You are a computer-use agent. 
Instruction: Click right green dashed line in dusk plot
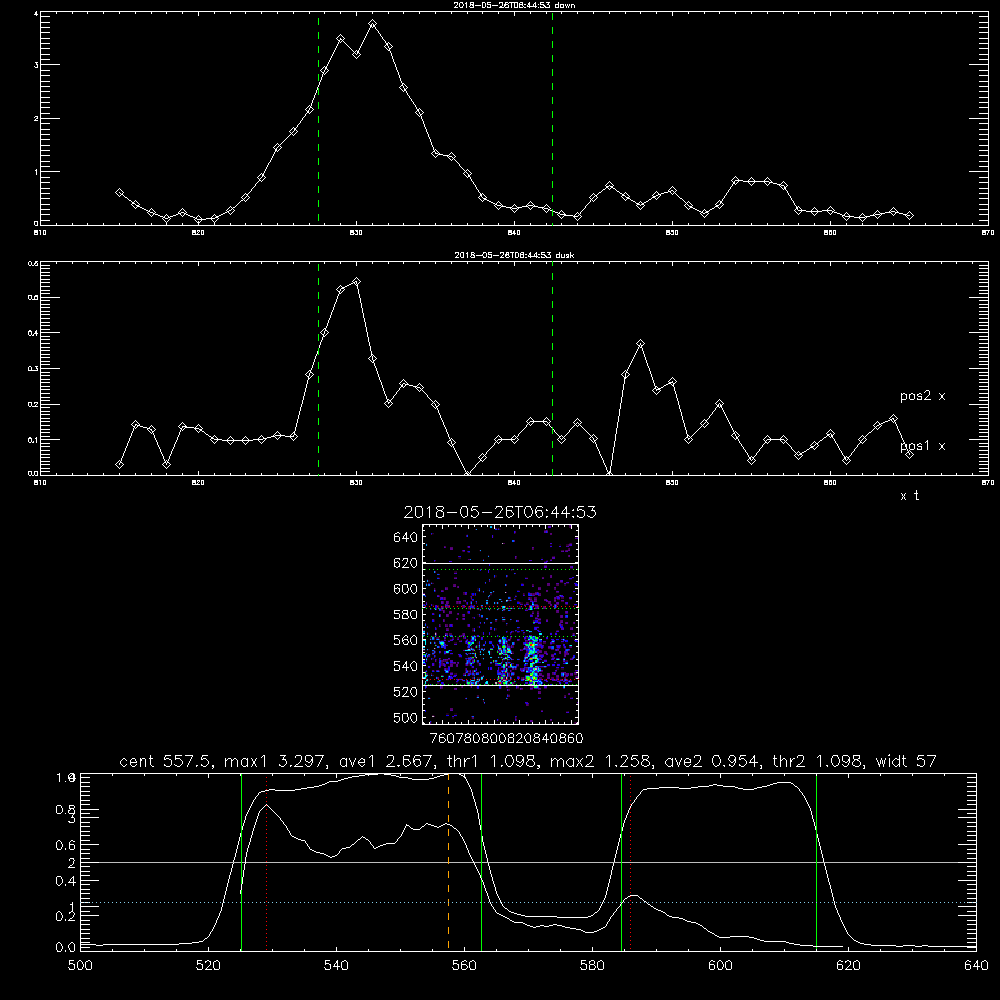tap(552, 369)
